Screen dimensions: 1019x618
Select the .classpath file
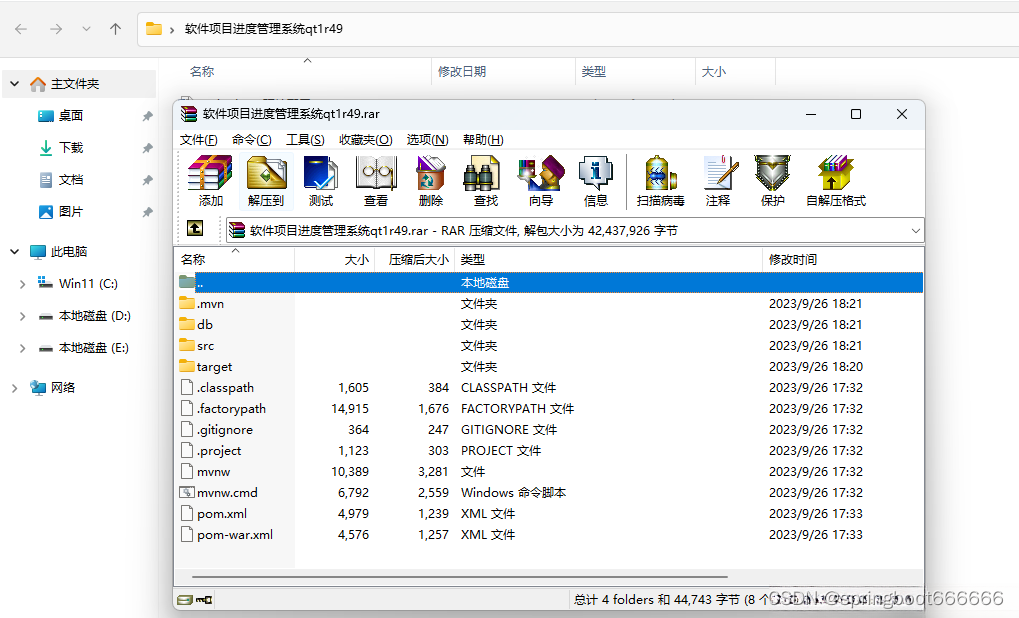click(x=549, y=387)
